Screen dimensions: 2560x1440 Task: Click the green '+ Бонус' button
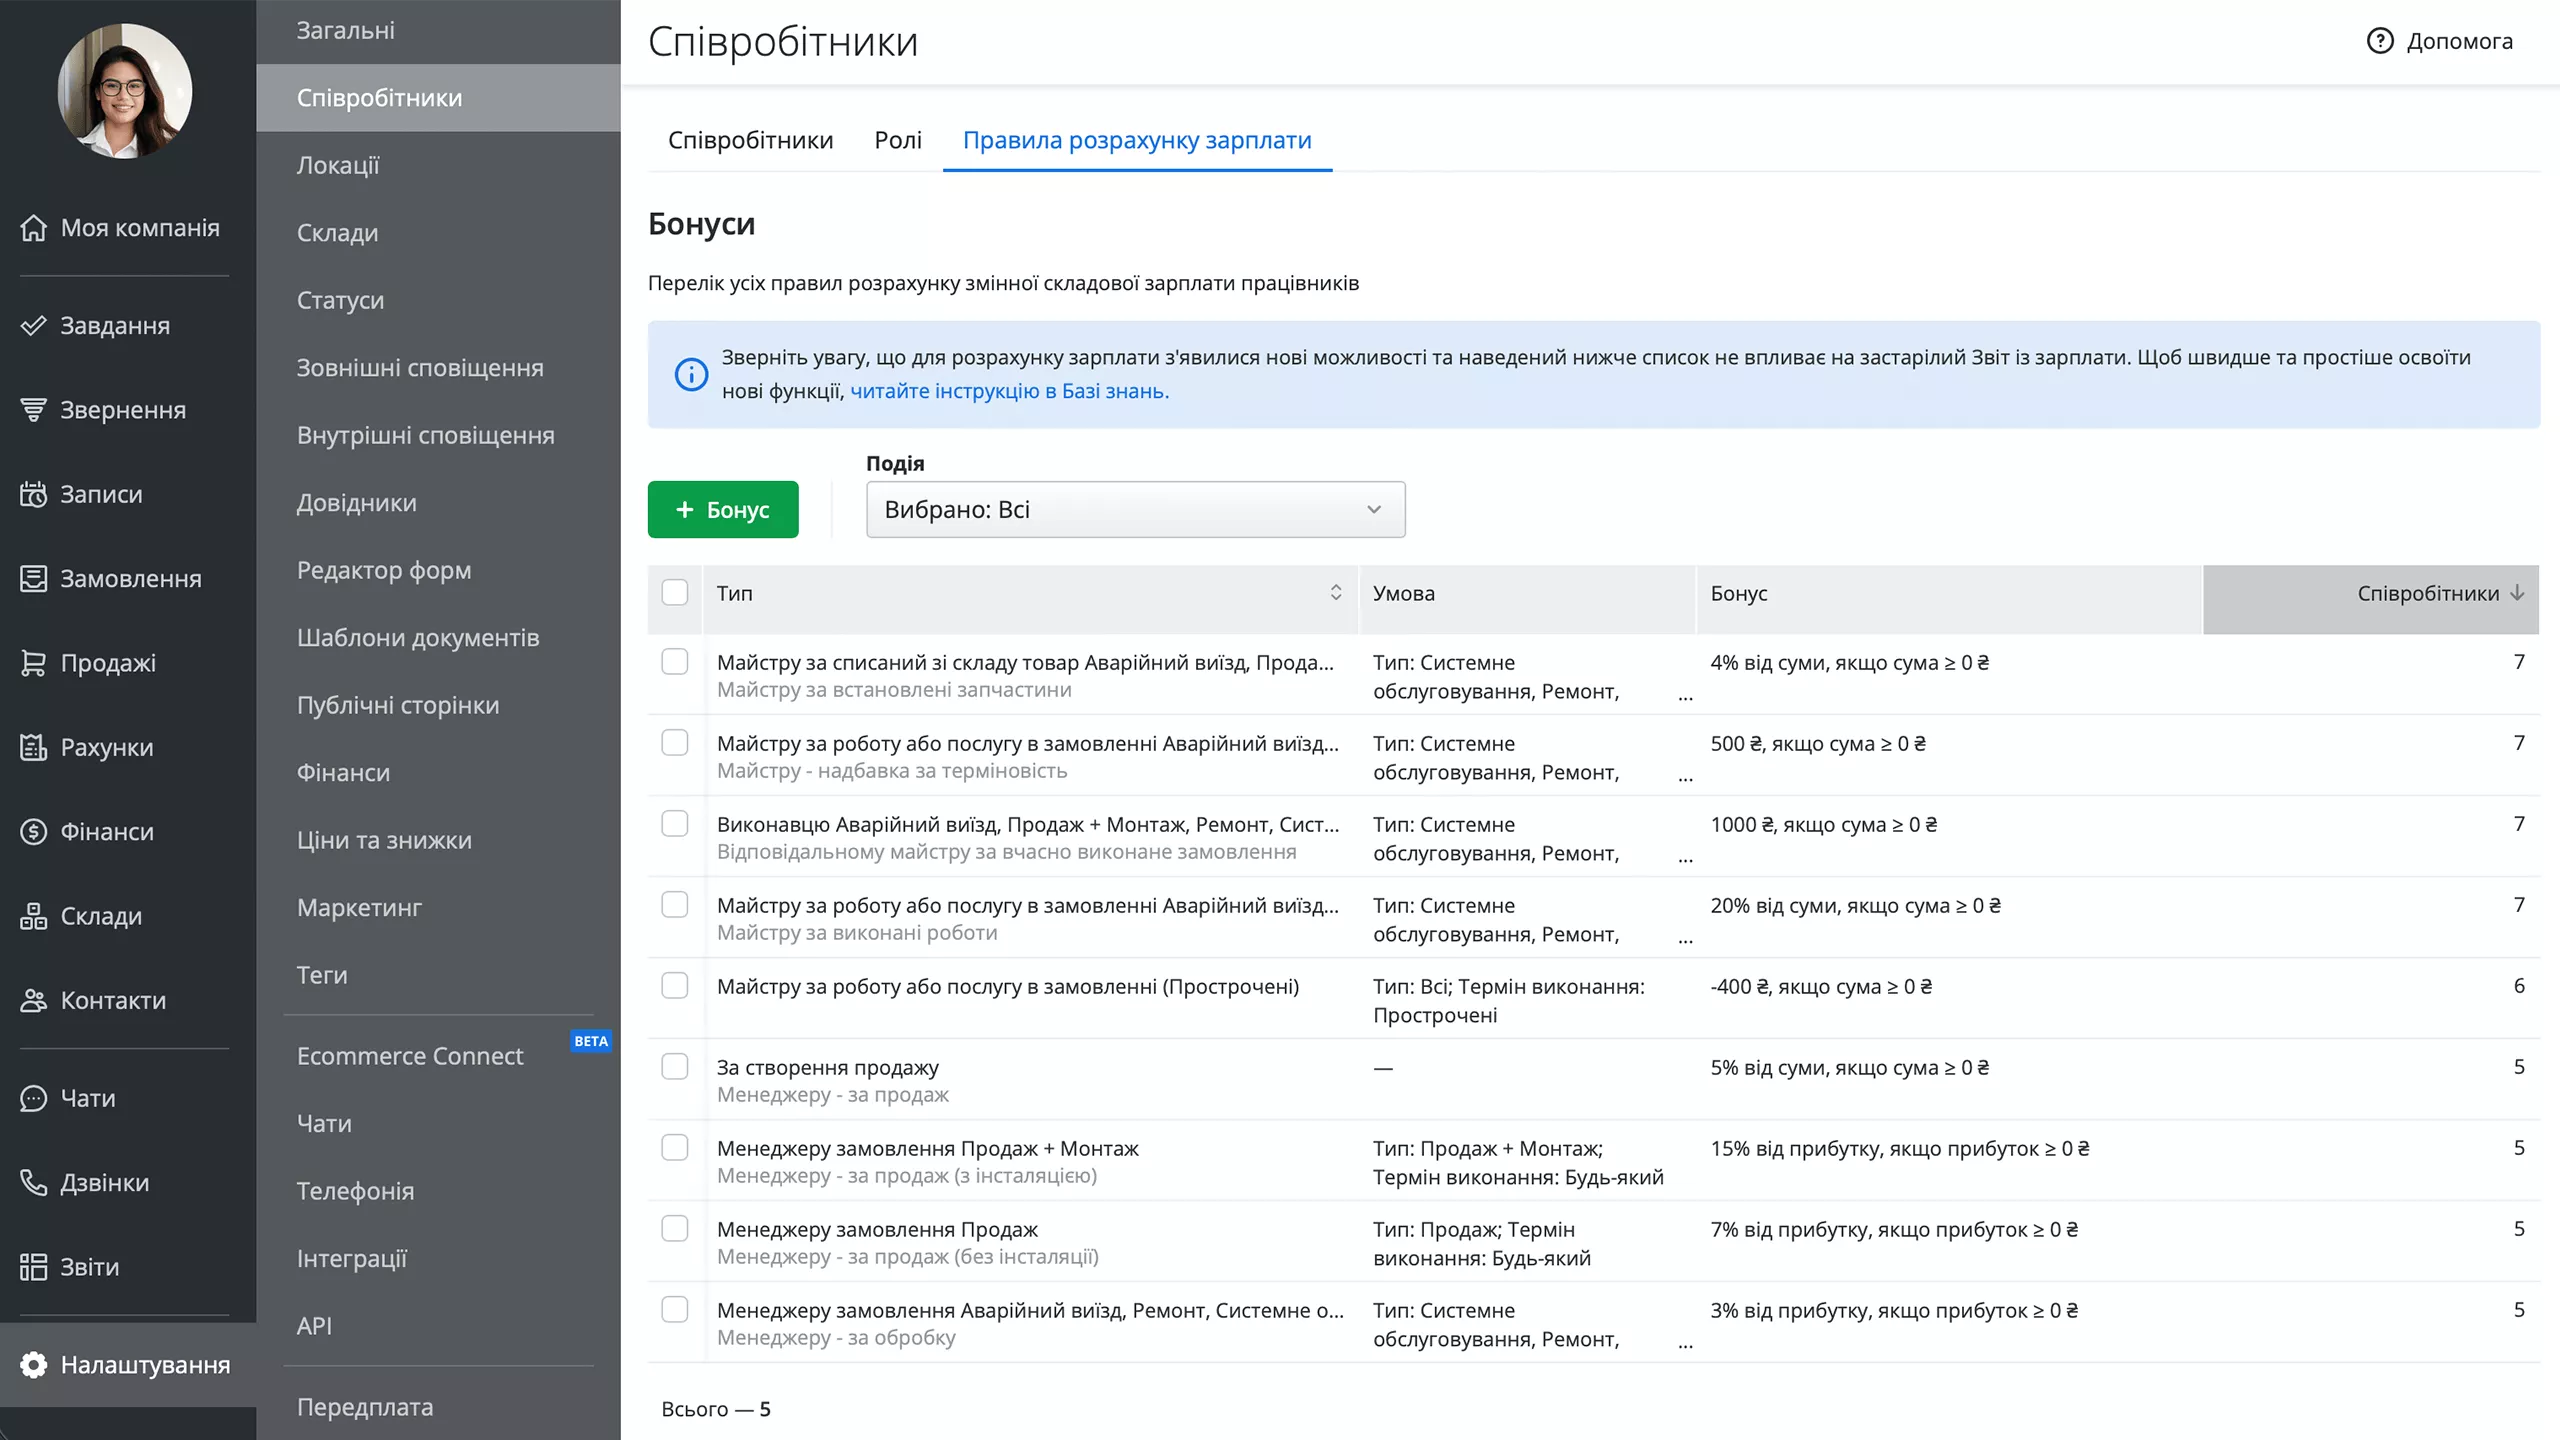click(722, 510)
